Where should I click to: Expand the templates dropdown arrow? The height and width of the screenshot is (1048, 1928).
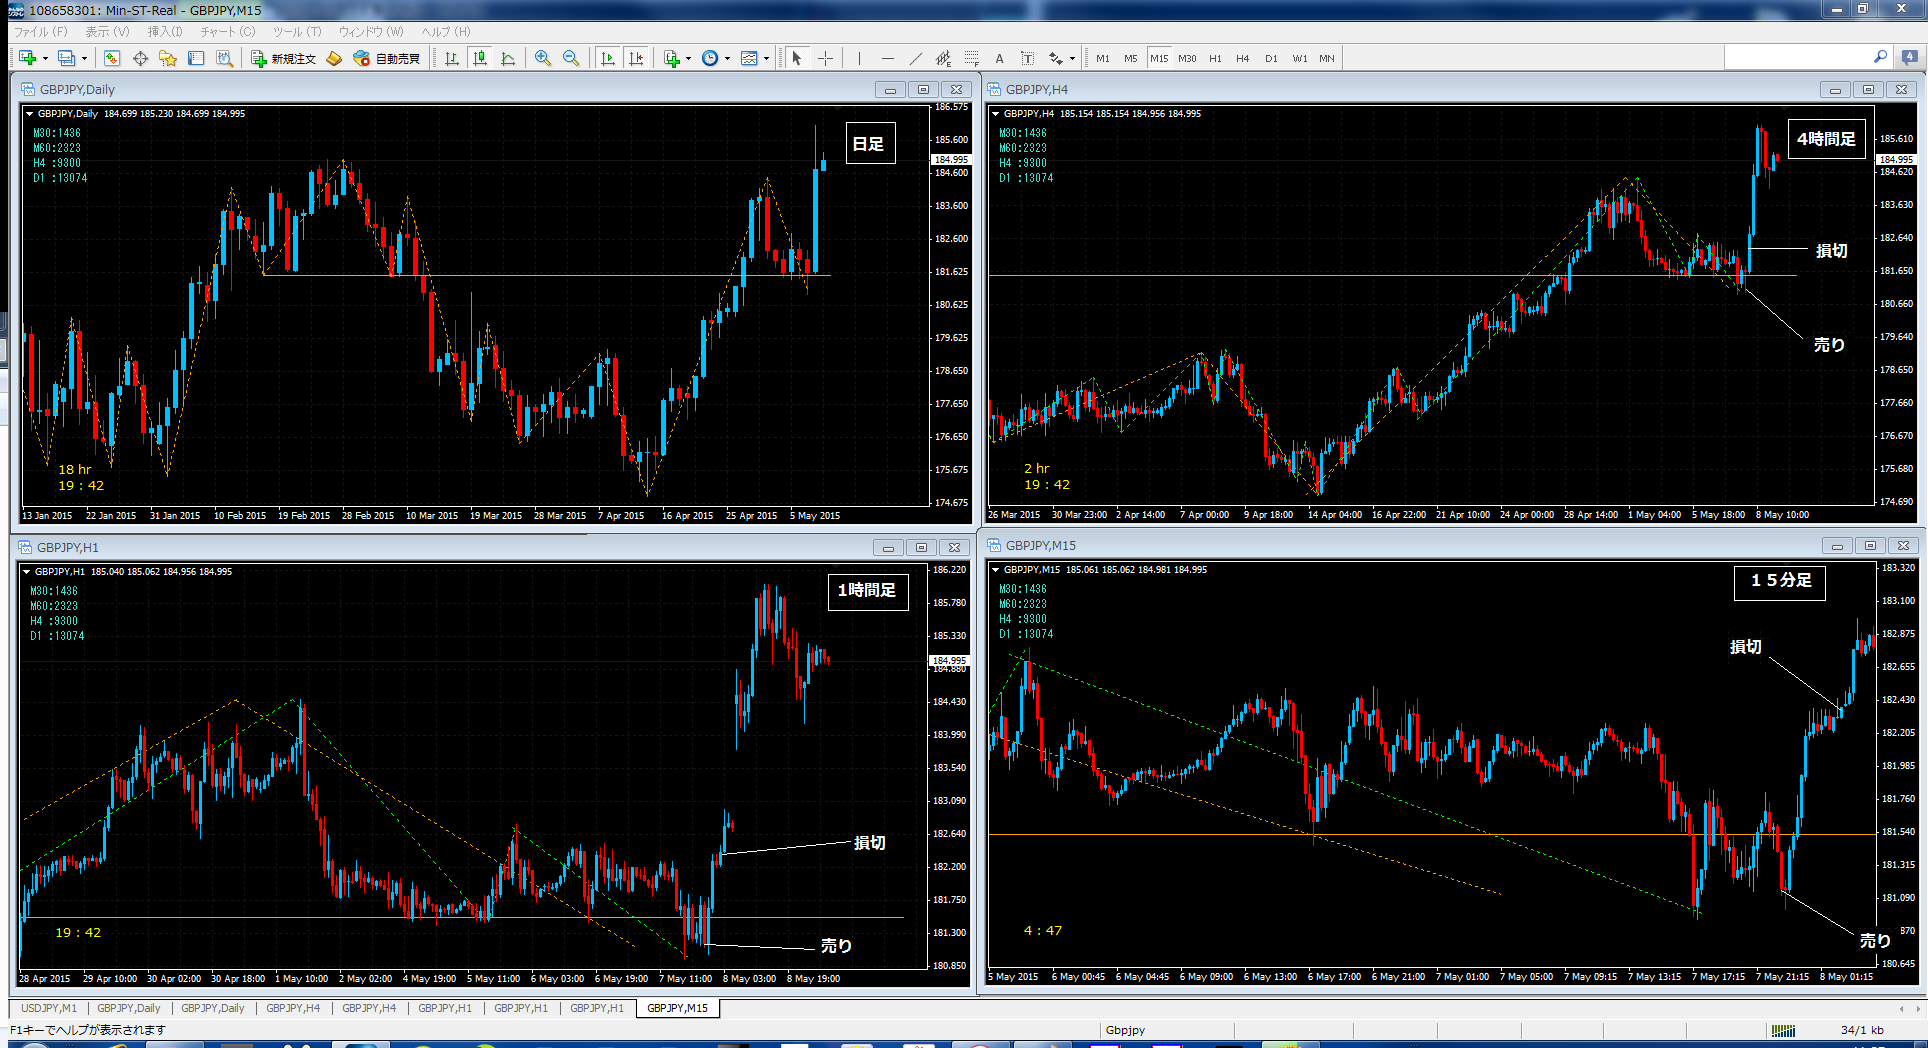[x=766, y=58]
